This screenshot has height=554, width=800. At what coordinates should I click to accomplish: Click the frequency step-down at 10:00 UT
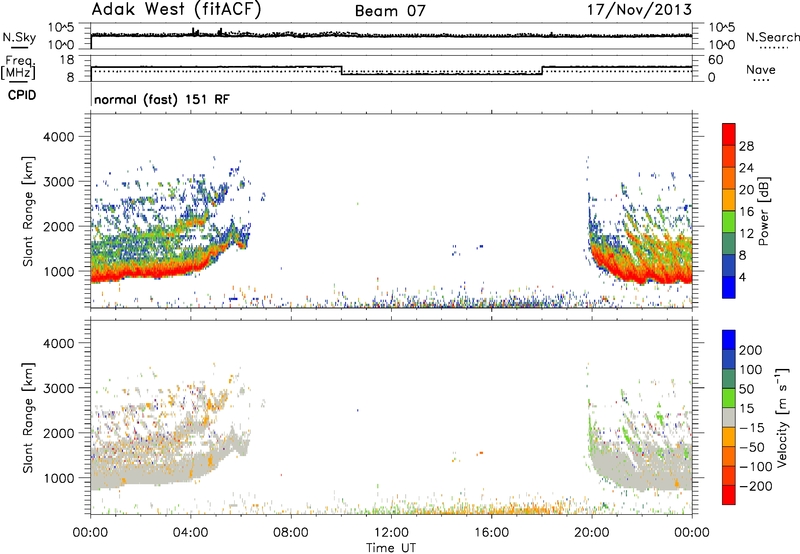[x=341, y=70]
